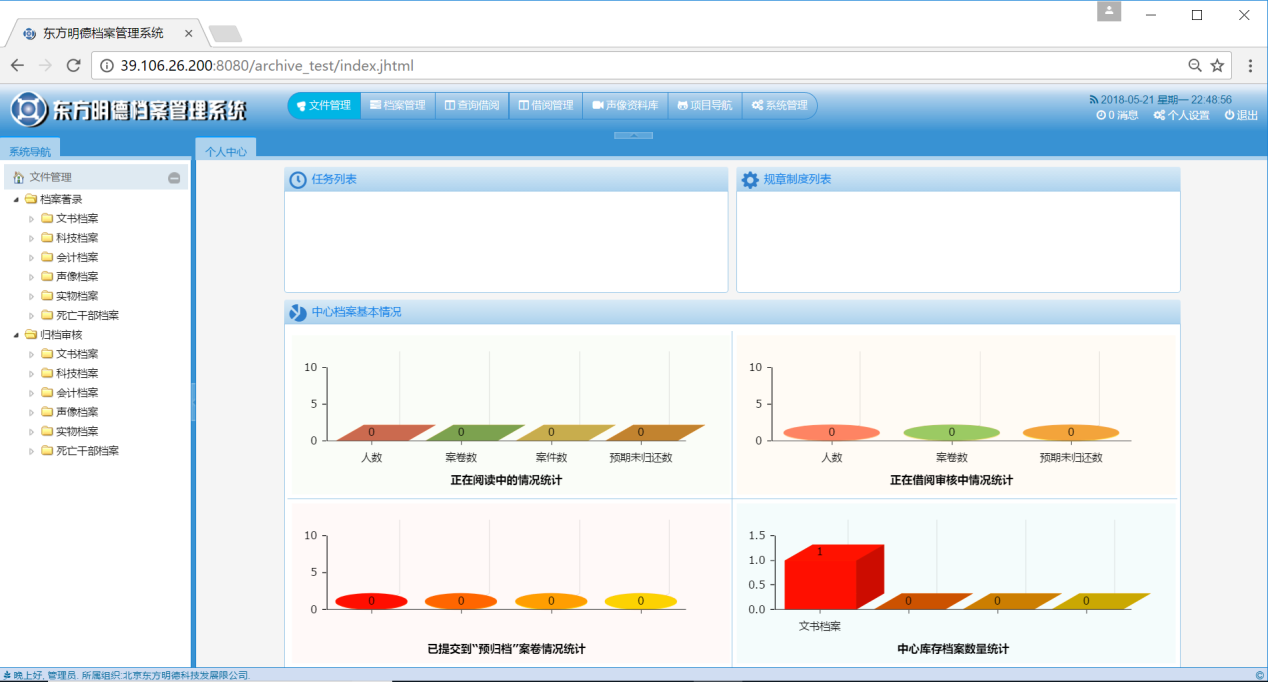Open the Chrome three-dot menu
Screen dimensions: 1268x682
coord(1250,66)
